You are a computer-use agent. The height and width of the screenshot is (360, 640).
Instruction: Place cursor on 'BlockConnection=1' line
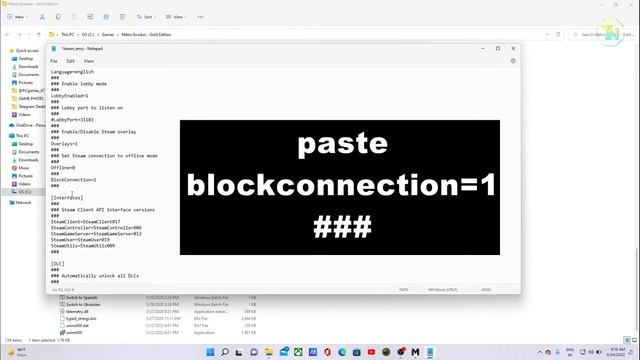click(73, 180)
